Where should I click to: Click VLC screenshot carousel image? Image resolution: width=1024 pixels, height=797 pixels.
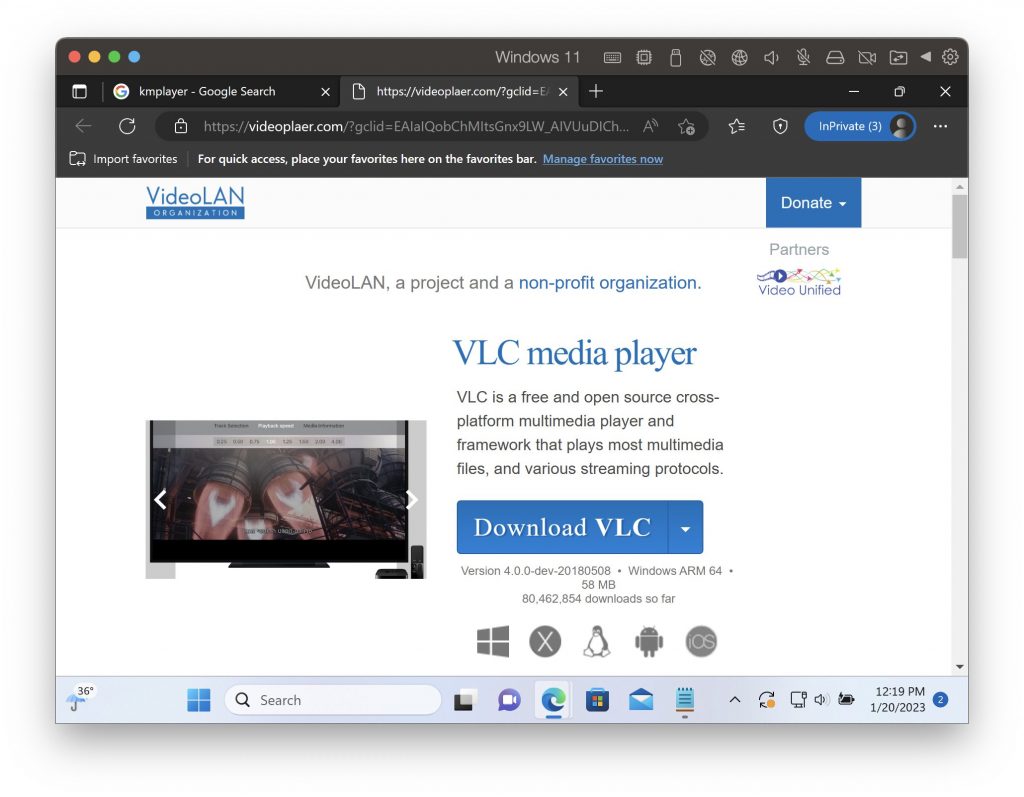pyautogui.click(x=285, y=500)
